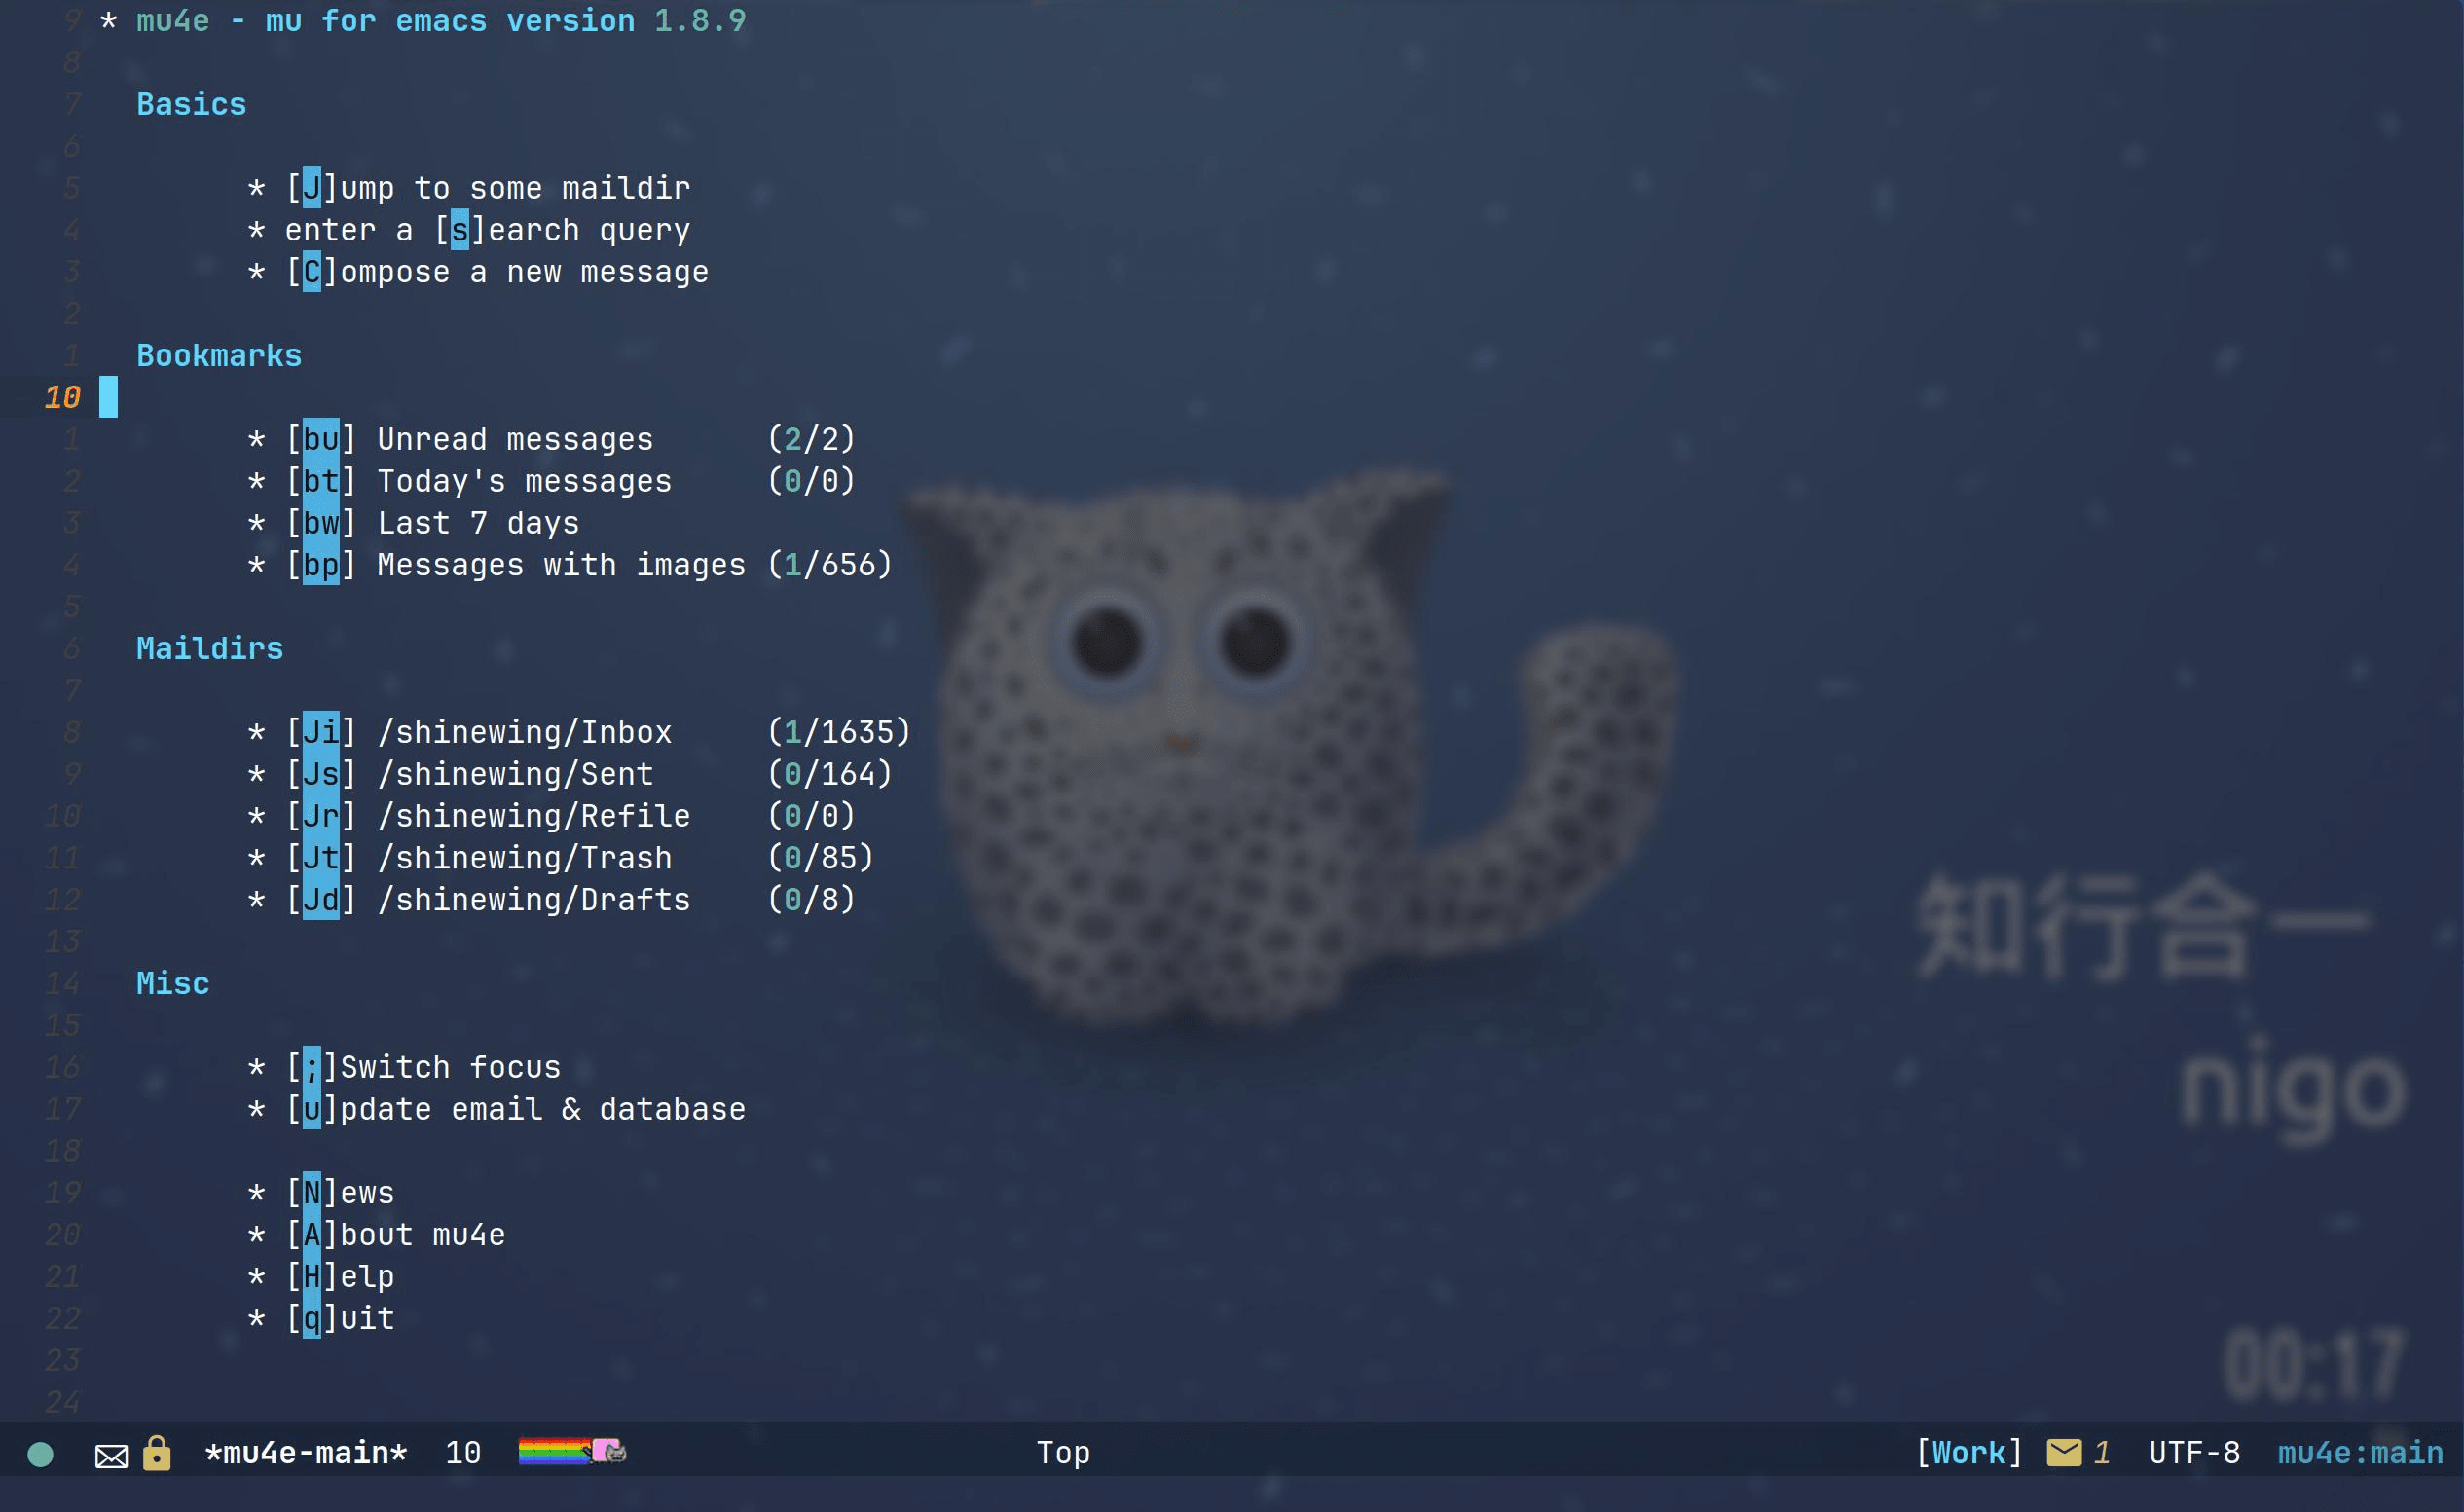Click the (0/0) Today's messages count

pyautogui.click(x=811, y=481)
